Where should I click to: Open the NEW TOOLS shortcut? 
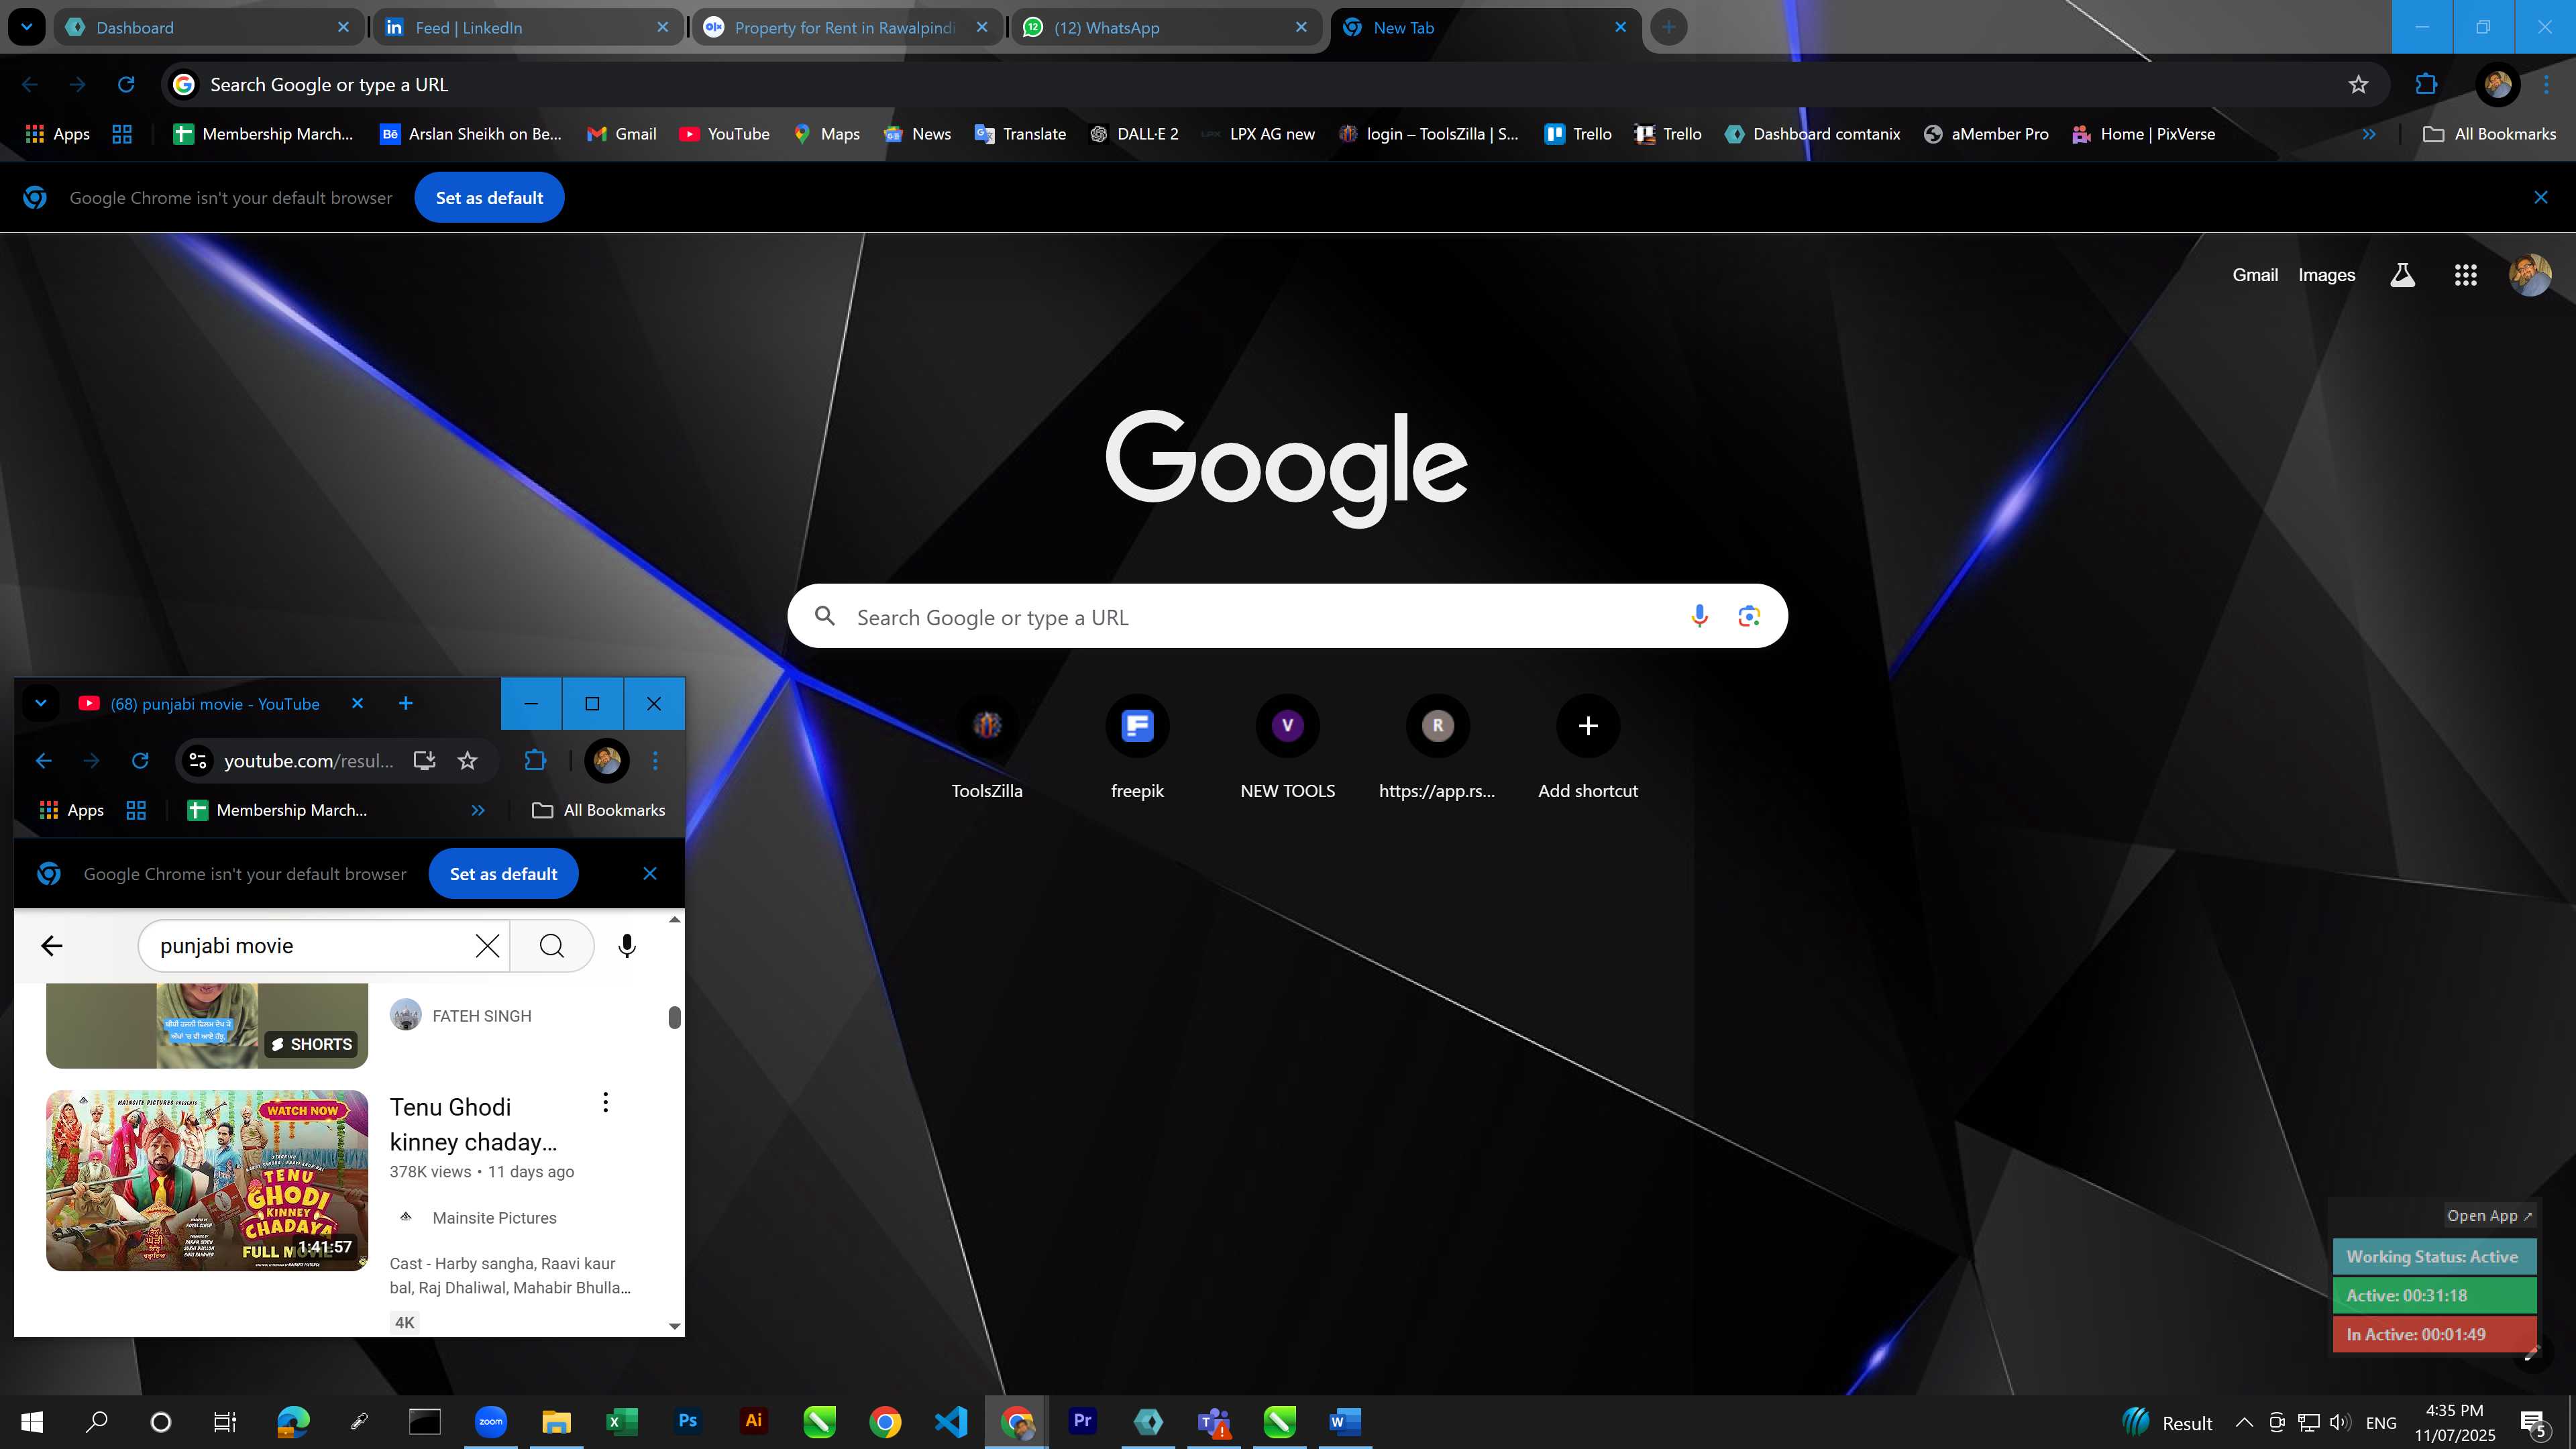coord(1288,748)
